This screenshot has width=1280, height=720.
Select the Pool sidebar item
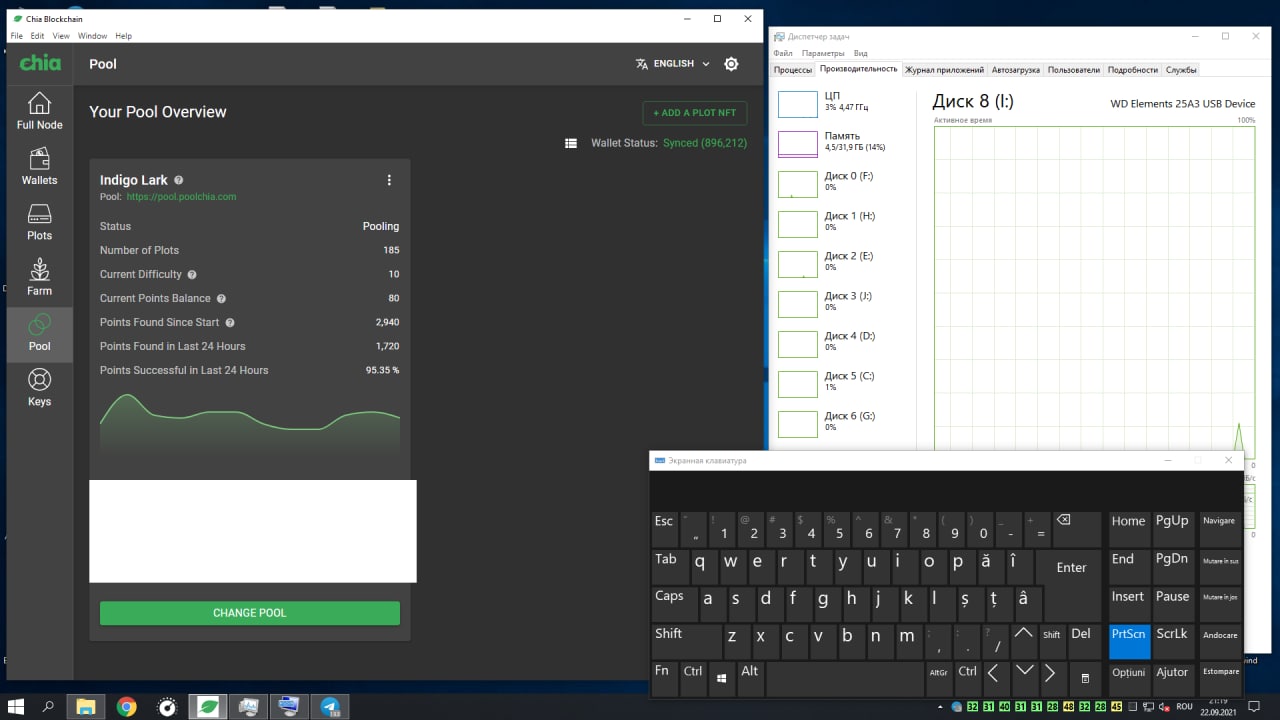39,333
